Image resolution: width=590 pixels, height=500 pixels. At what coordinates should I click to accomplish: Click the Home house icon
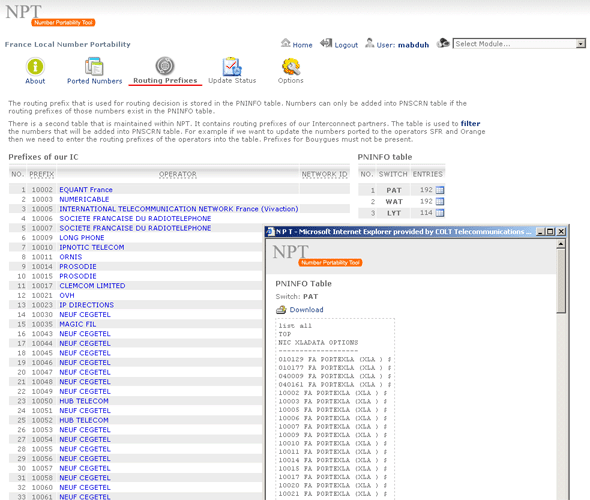pyautogui.click(x=286, y=43)
